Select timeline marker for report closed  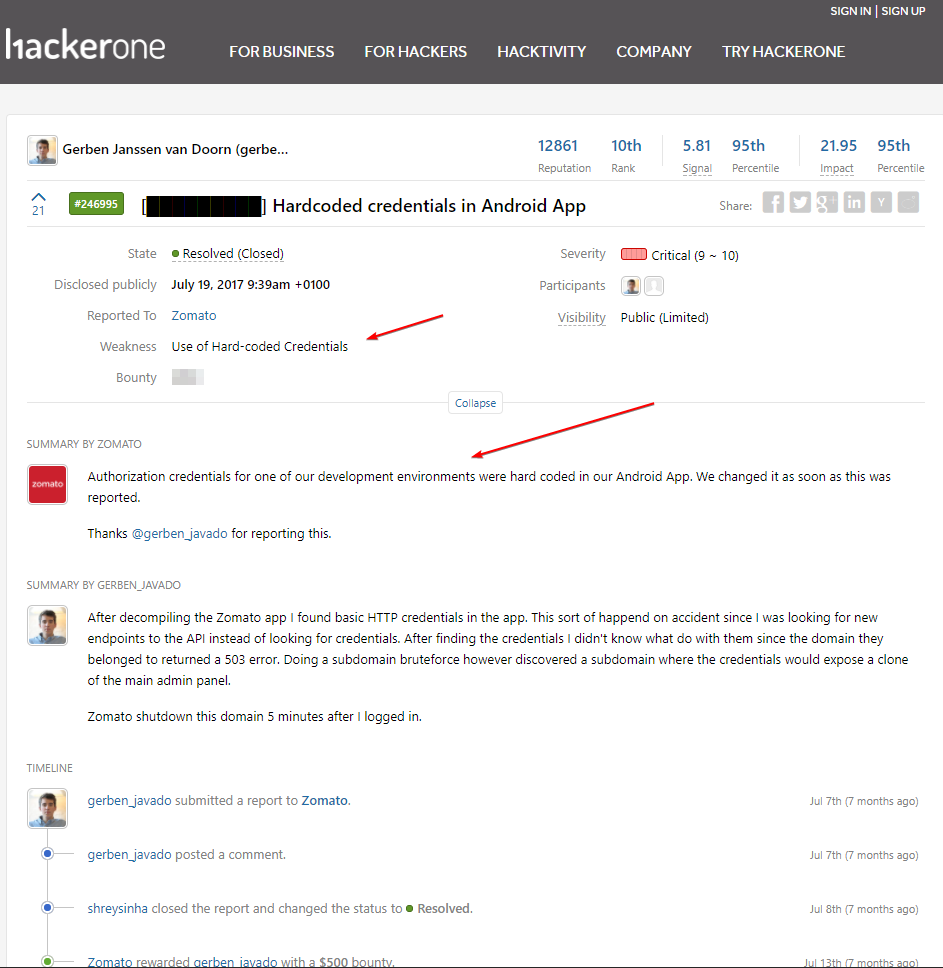point(48,908)
